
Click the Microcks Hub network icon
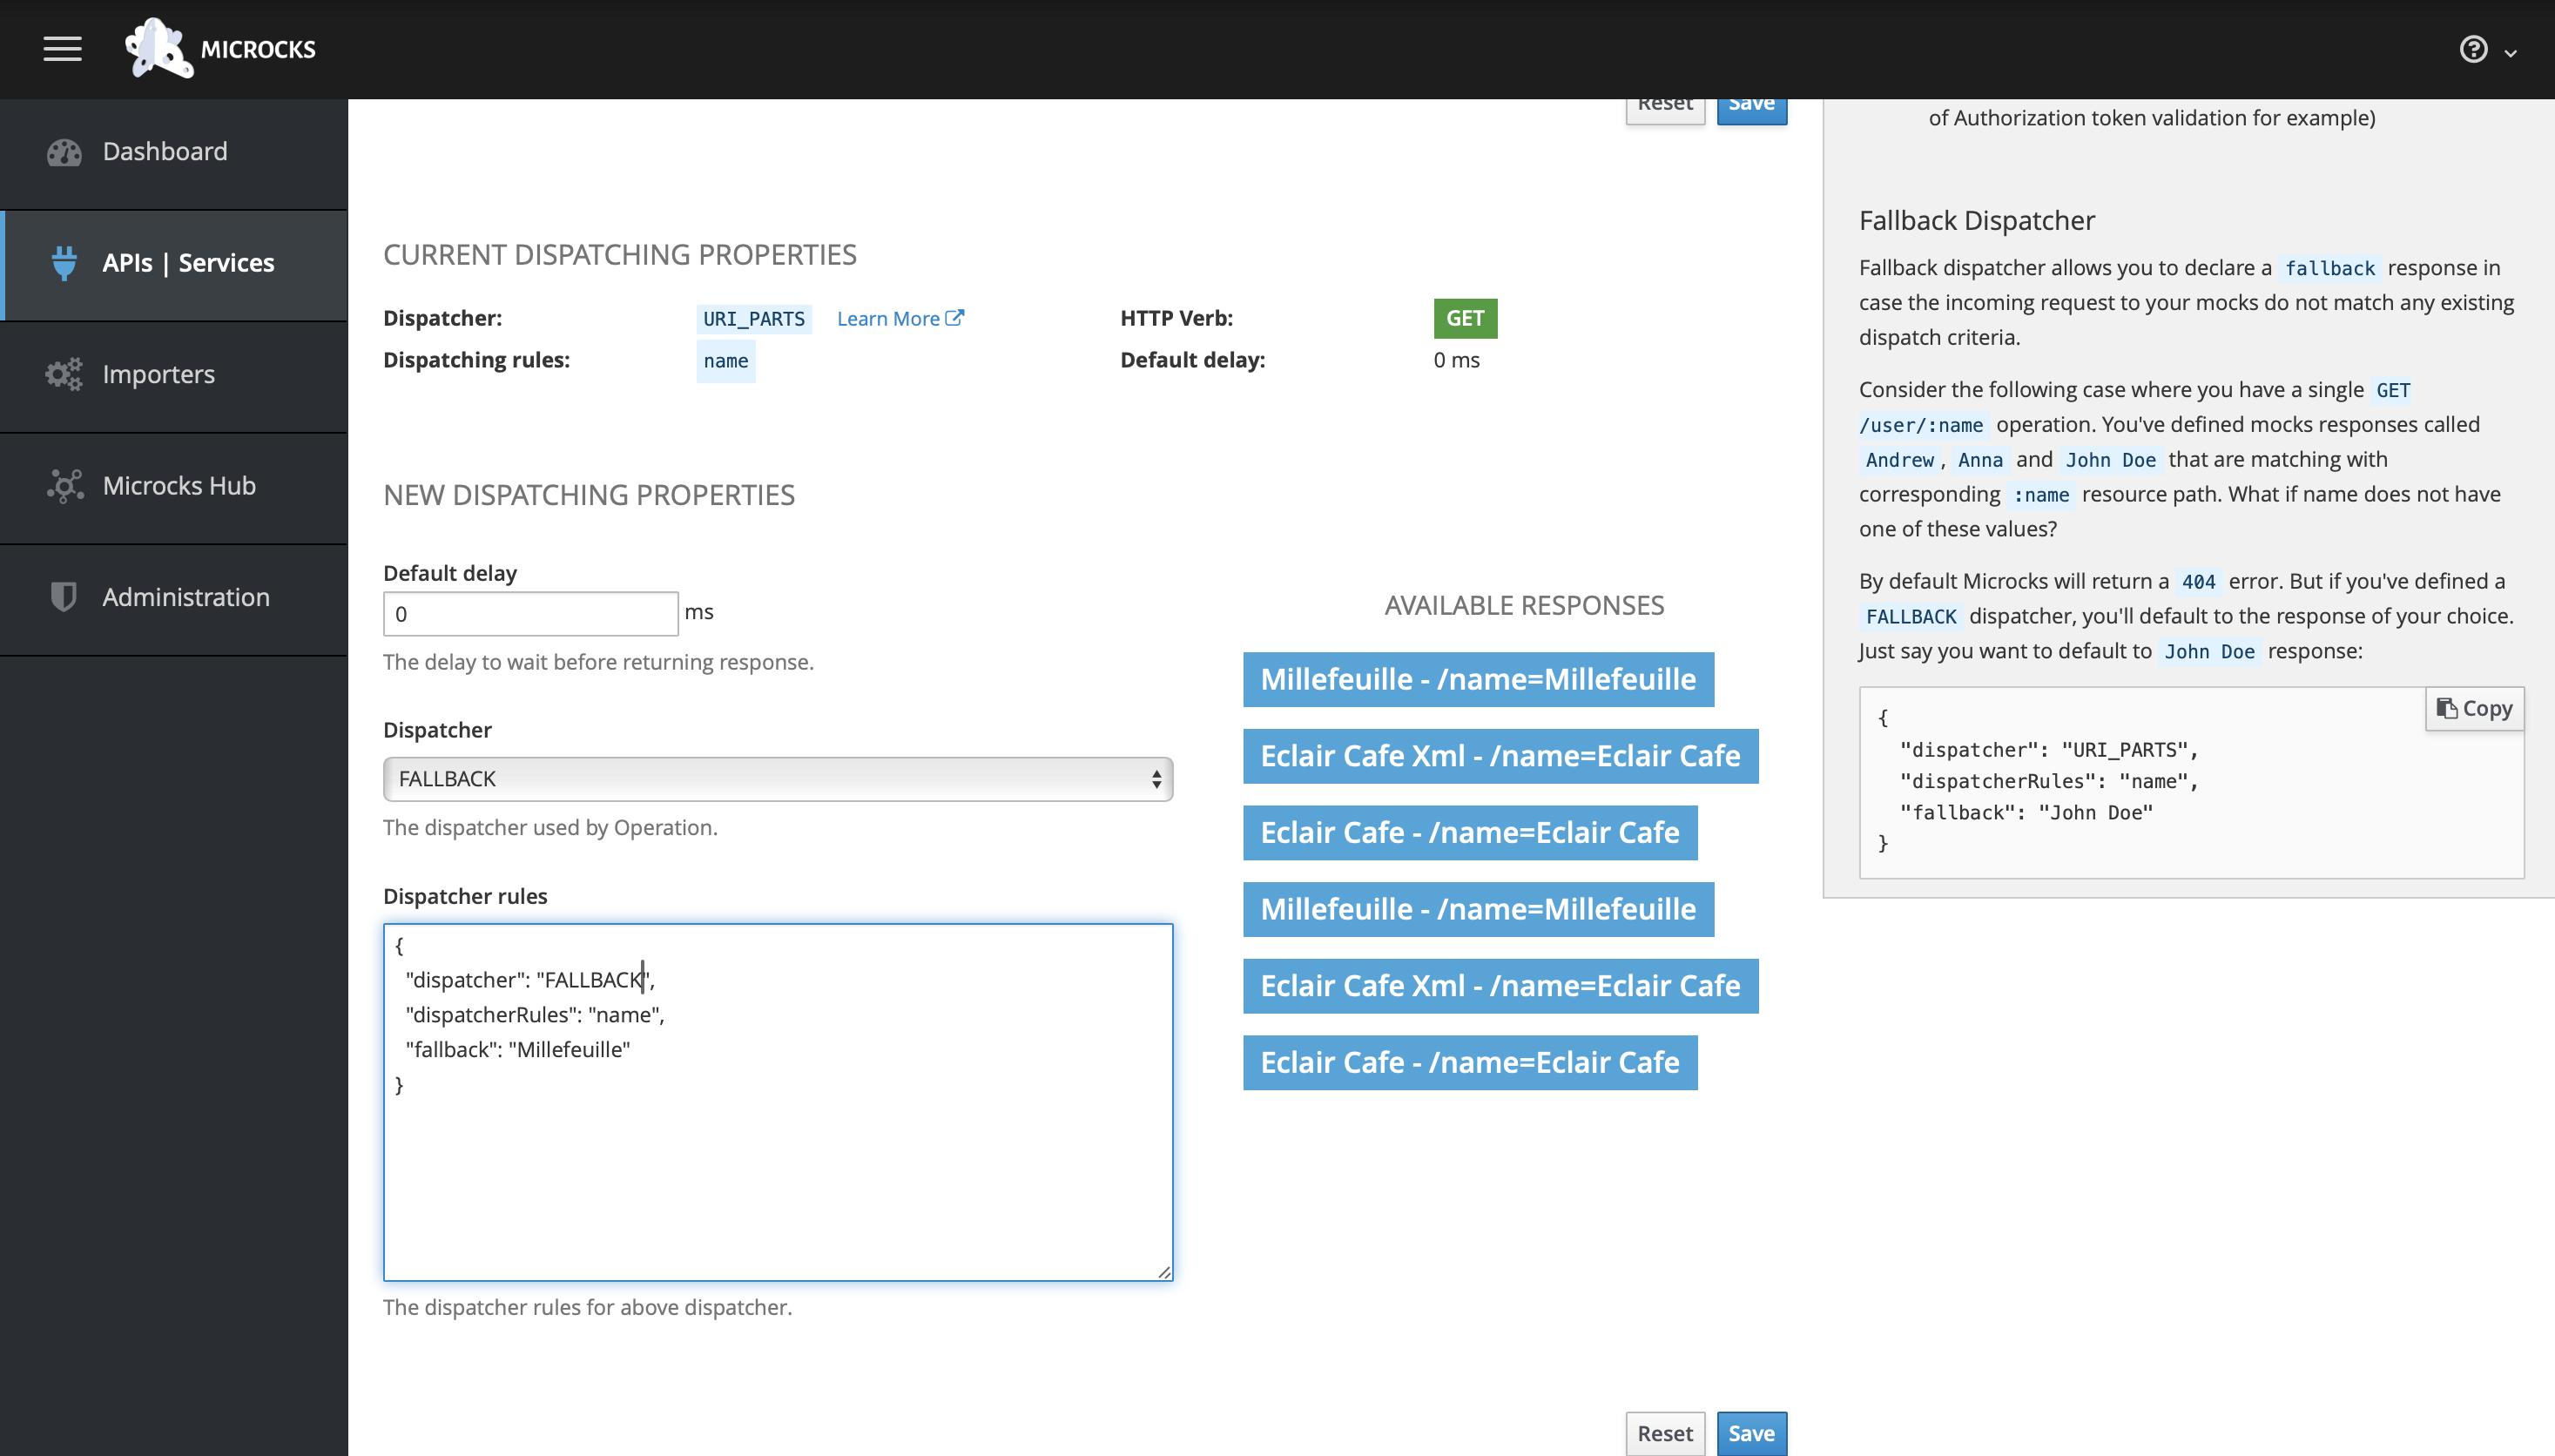pyautogui.click(x=64, y=486)
